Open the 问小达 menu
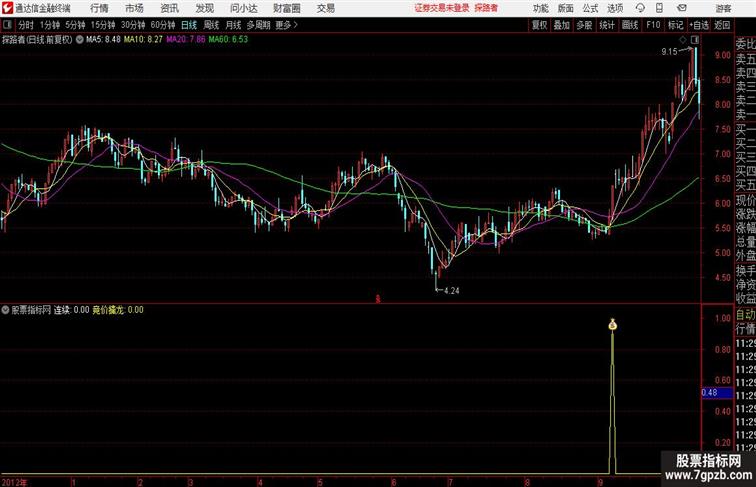Image resolution: width=756 pixels, height=487 pixels. 243,8
